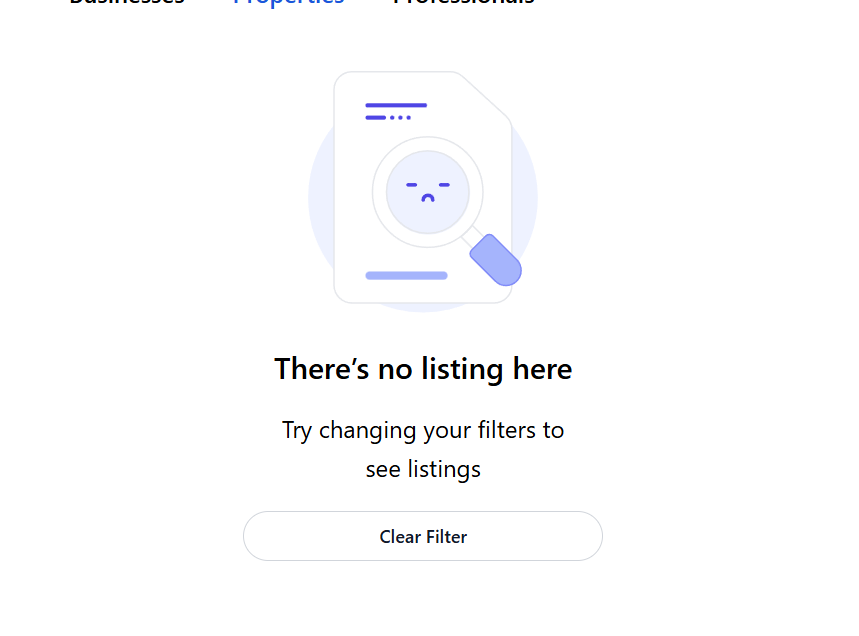Open the Professionals tab
This screenshot has width=859, height=636.
tap(463, 3)
